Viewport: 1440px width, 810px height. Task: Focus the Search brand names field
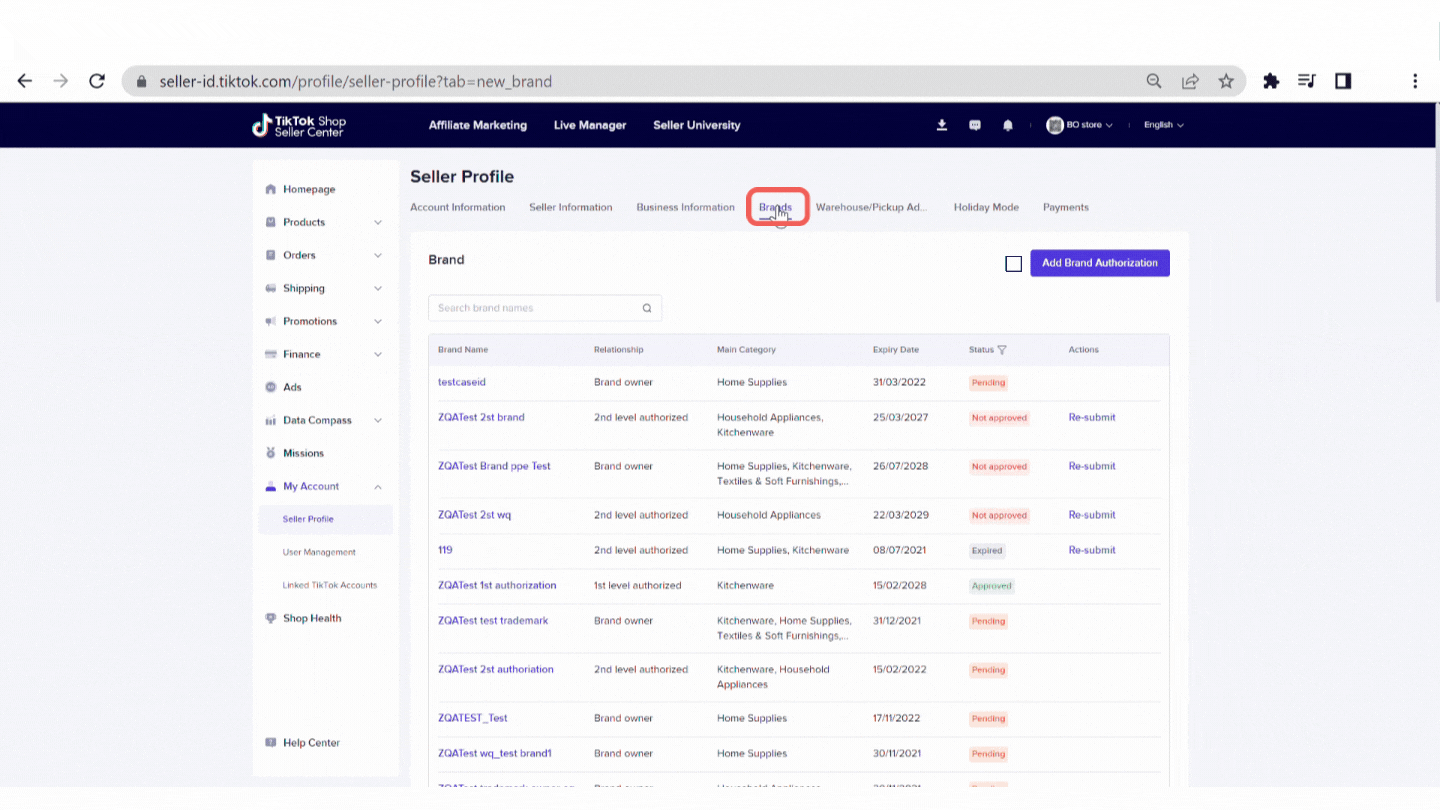535,308
